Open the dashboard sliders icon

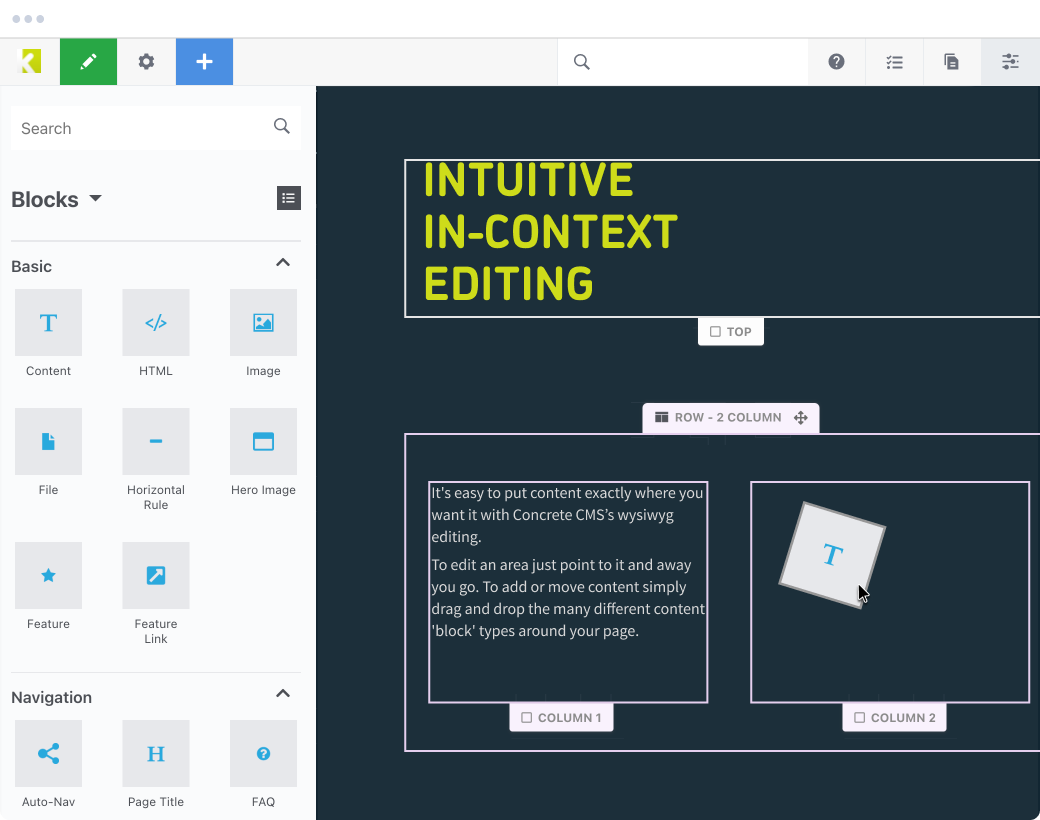[x=1010, y=62]
